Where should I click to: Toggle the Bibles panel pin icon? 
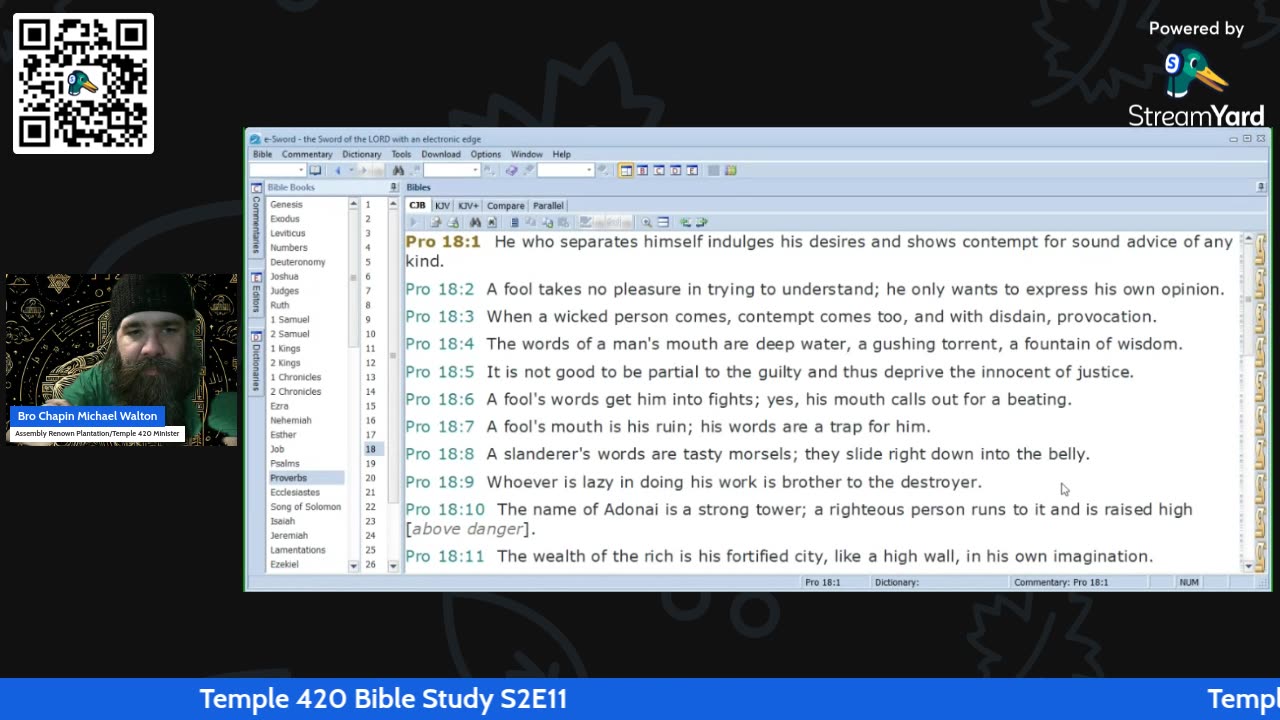(x=1260, y=187)
